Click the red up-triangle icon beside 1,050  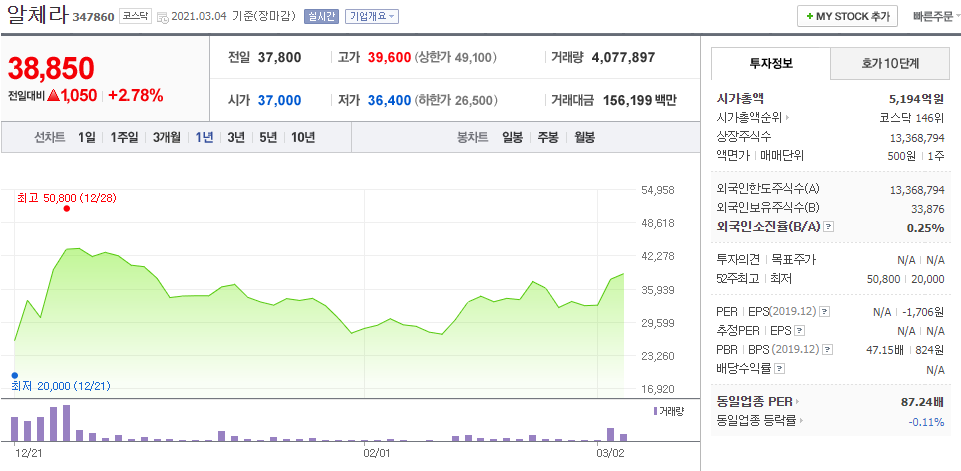(x=53, y=95)
